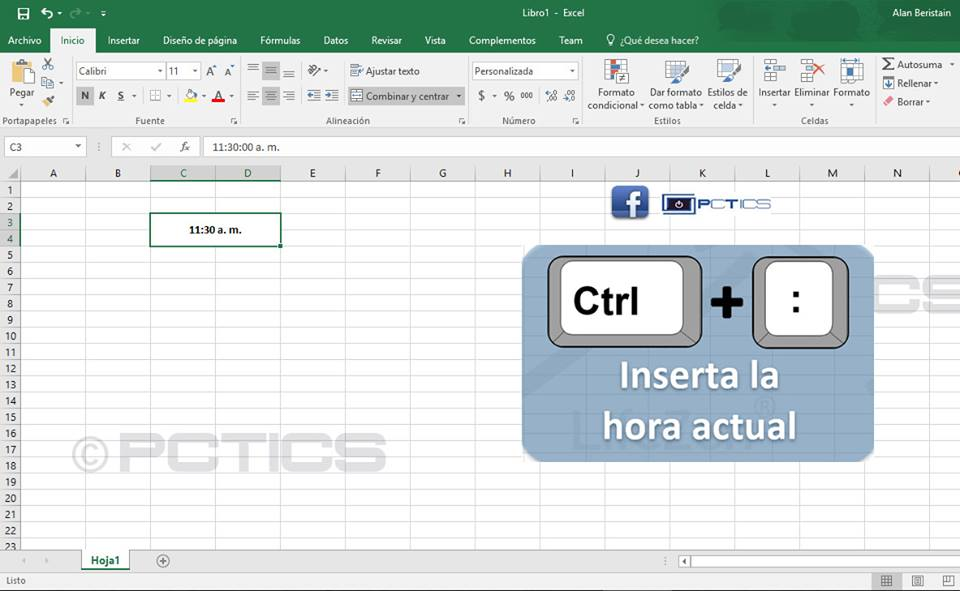Toggle top vertical alignment
Viewport: 960px width, 591px height.
coord(253,70)
